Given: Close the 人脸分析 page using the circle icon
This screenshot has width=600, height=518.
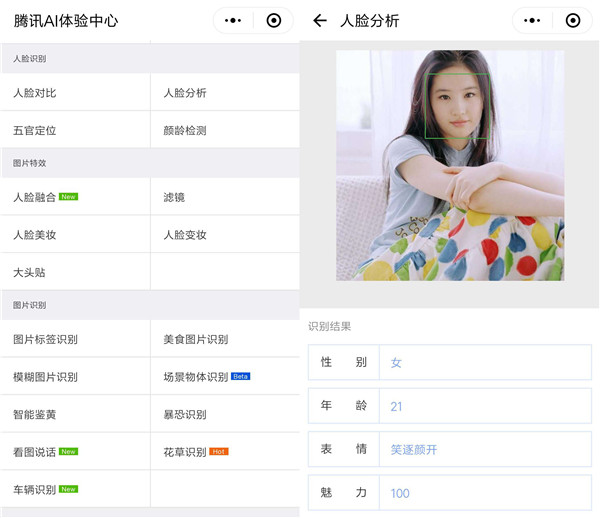Looking at the screenshot, I should pos(572,20).
